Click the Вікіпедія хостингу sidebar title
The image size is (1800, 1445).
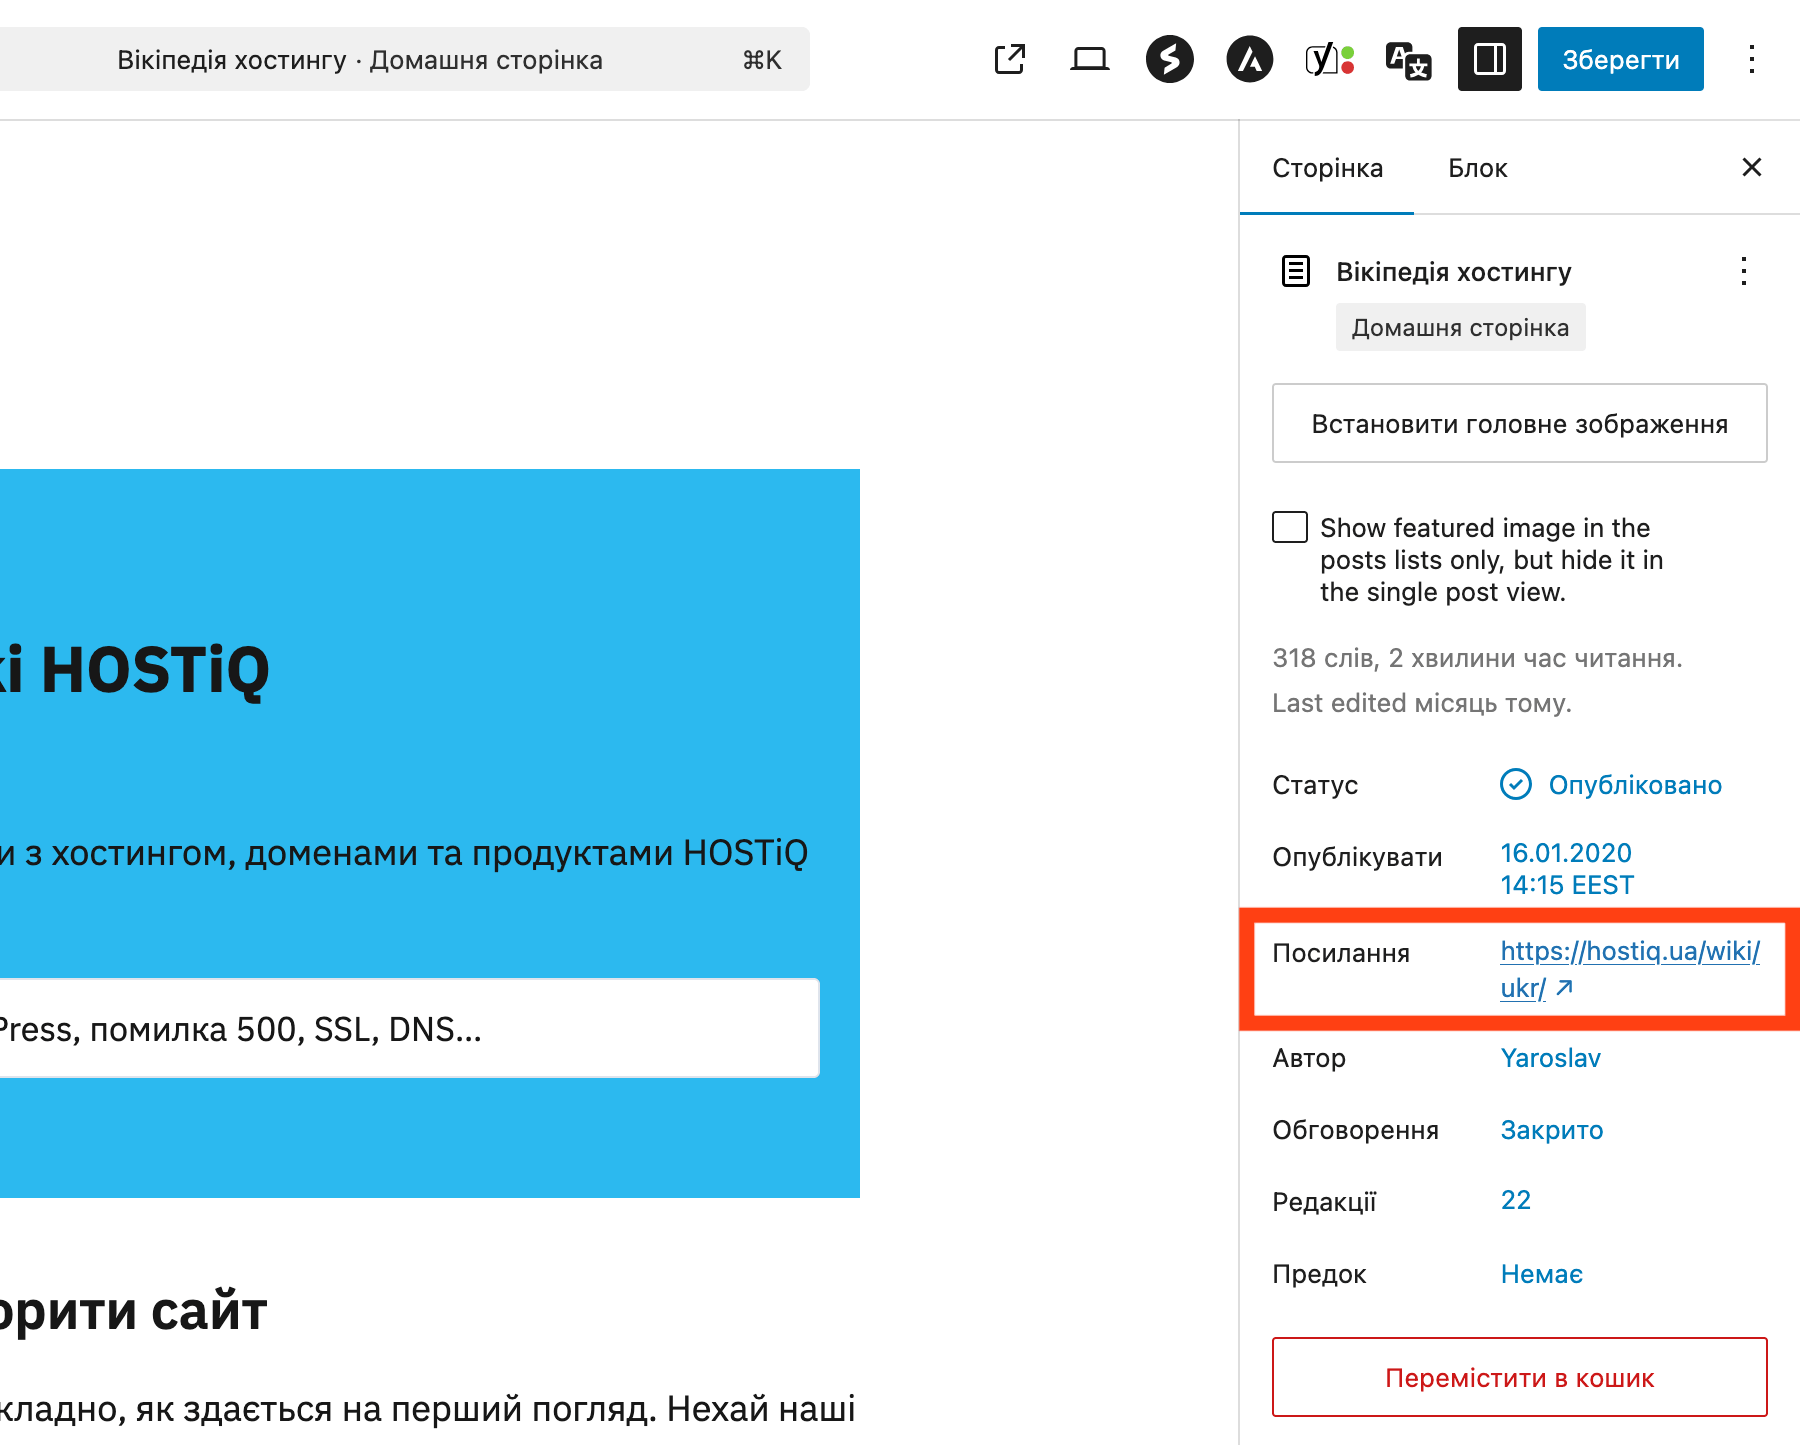pyautogui.click(x=1454, y=271)
